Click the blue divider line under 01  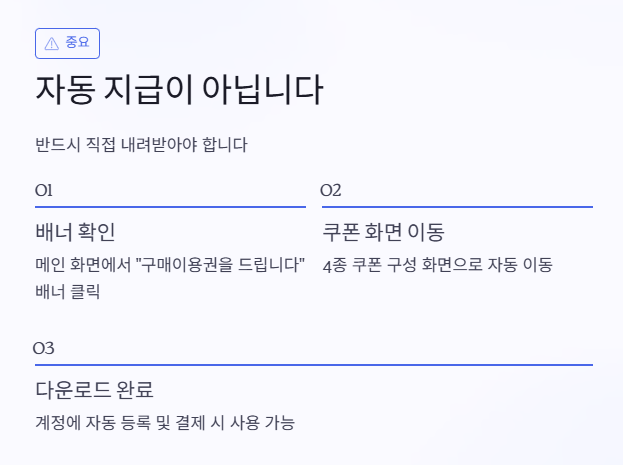[170, 207]
